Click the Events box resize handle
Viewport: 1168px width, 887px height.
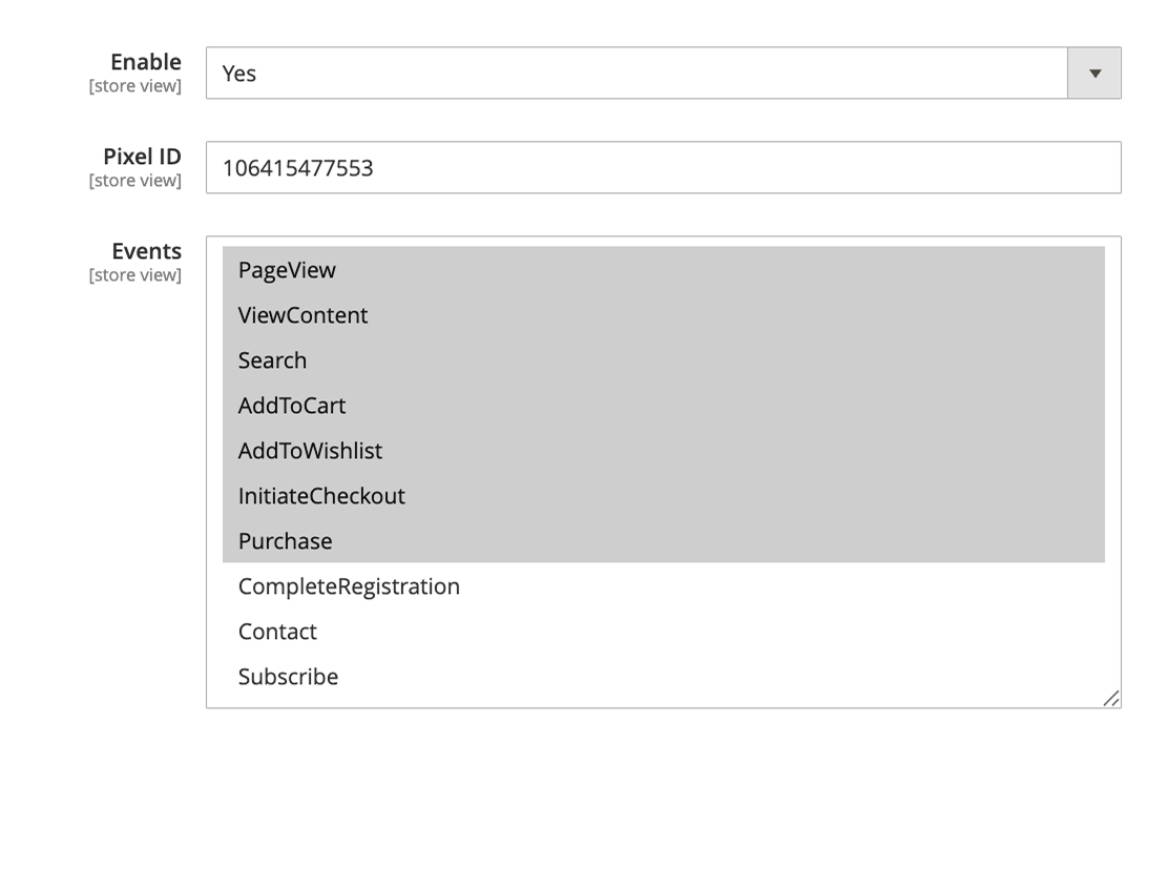pyautogui.click(x=1111, y=699)
